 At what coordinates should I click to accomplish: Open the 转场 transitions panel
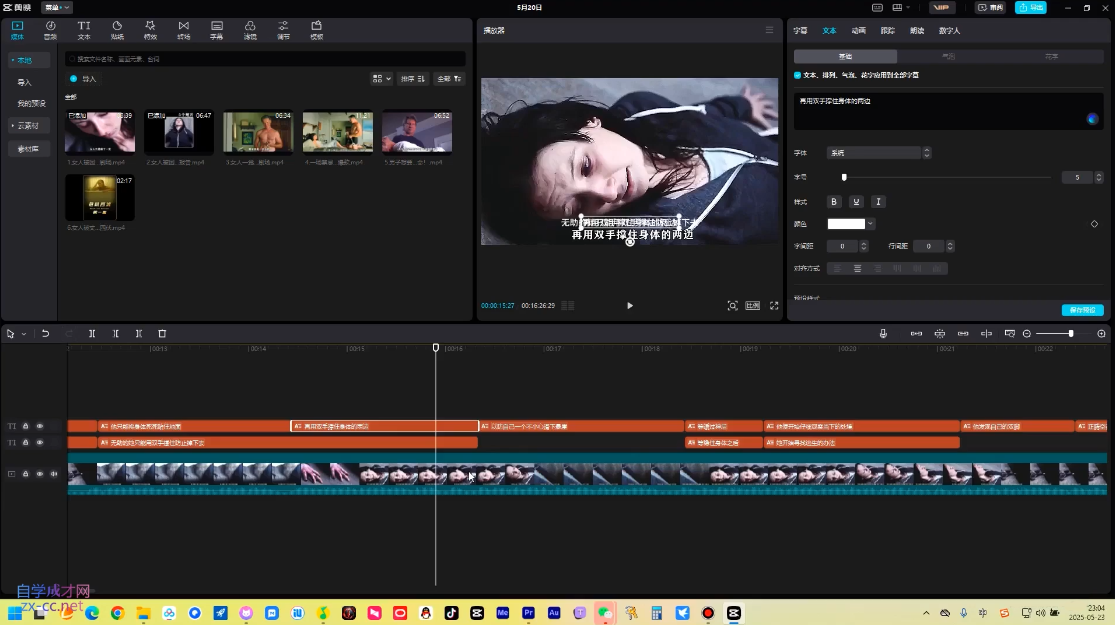[183, 29]
